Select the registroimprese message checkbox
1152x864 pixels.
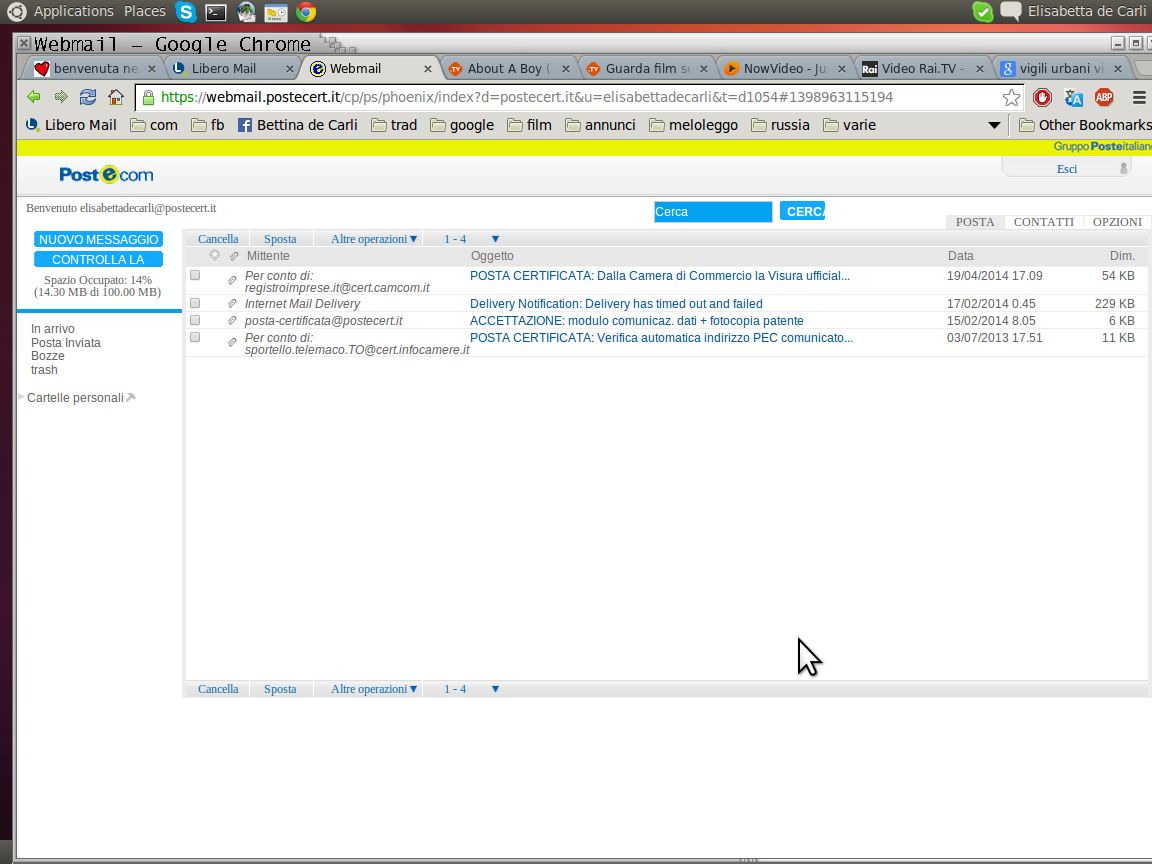(195, 275)
